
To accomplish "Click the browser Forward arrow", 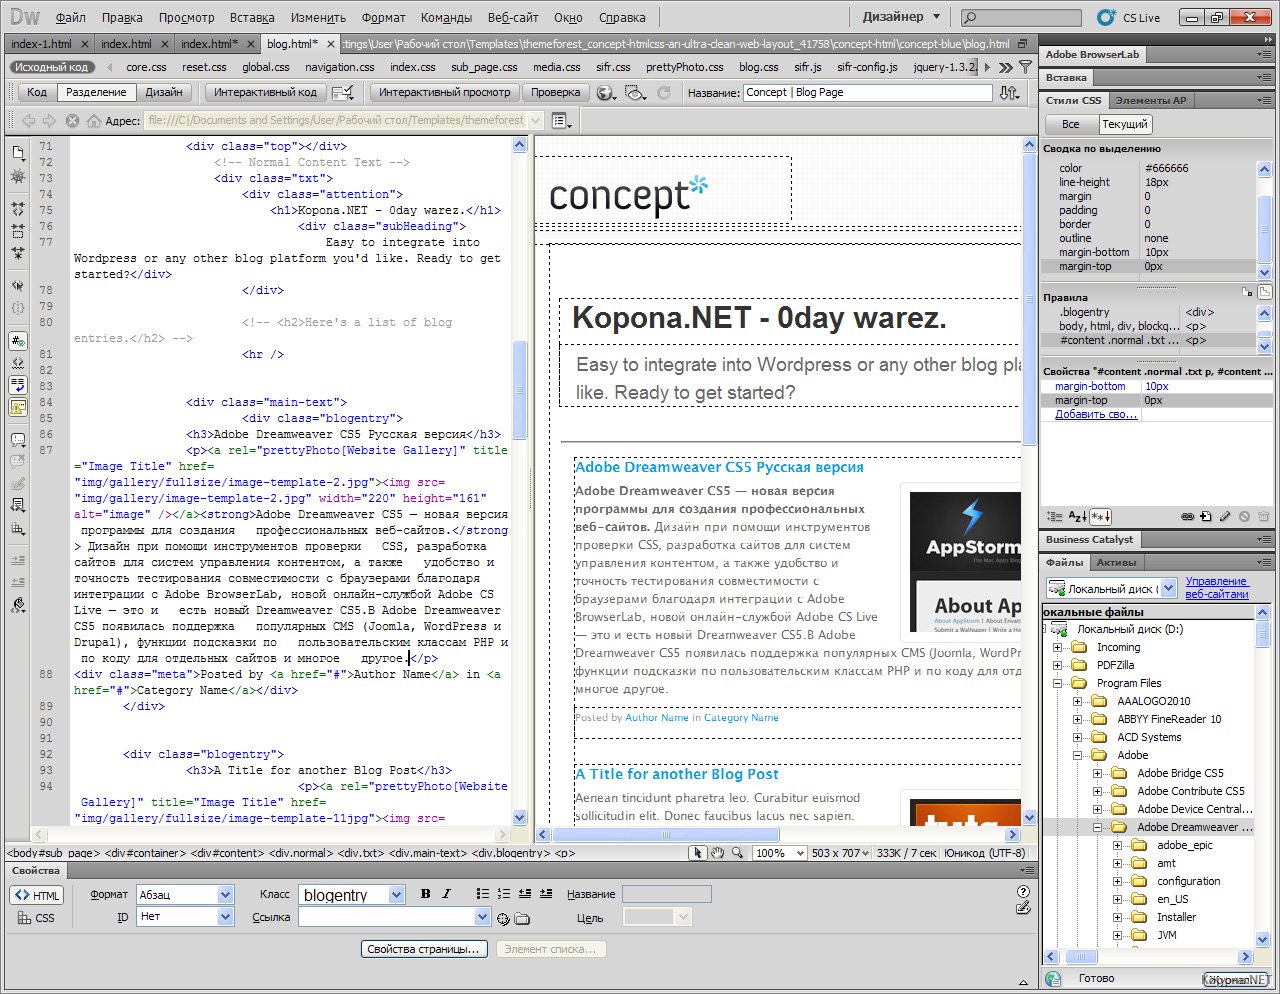I will 50,120.
